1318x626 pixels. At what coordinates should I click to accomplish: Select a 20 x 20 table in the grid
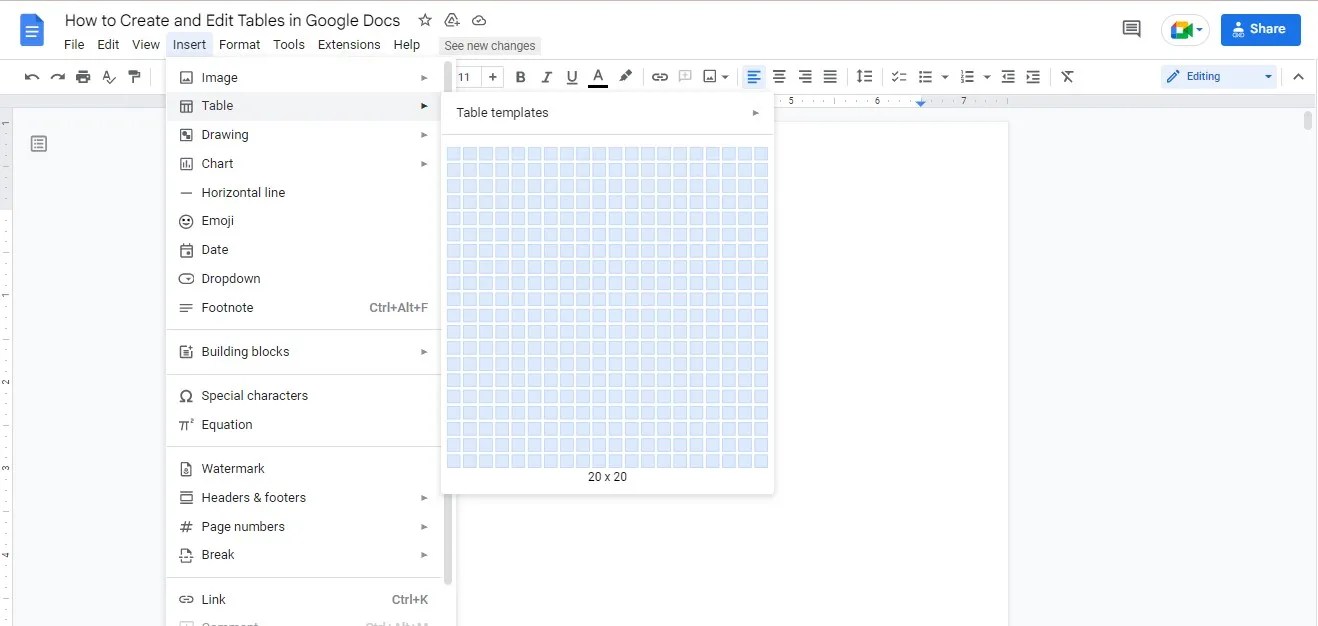pyautogui.click(x=762, y=460)
